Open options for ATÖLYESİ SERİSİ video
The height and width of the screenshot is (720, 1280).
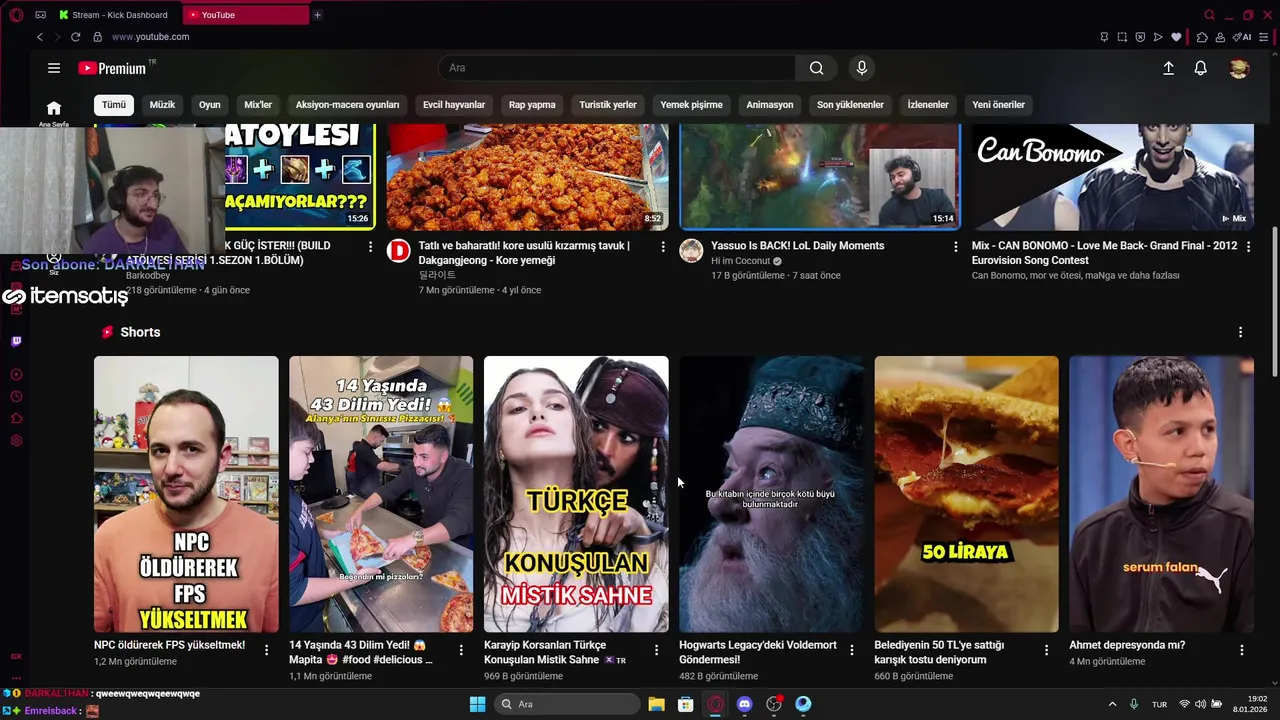370,246
